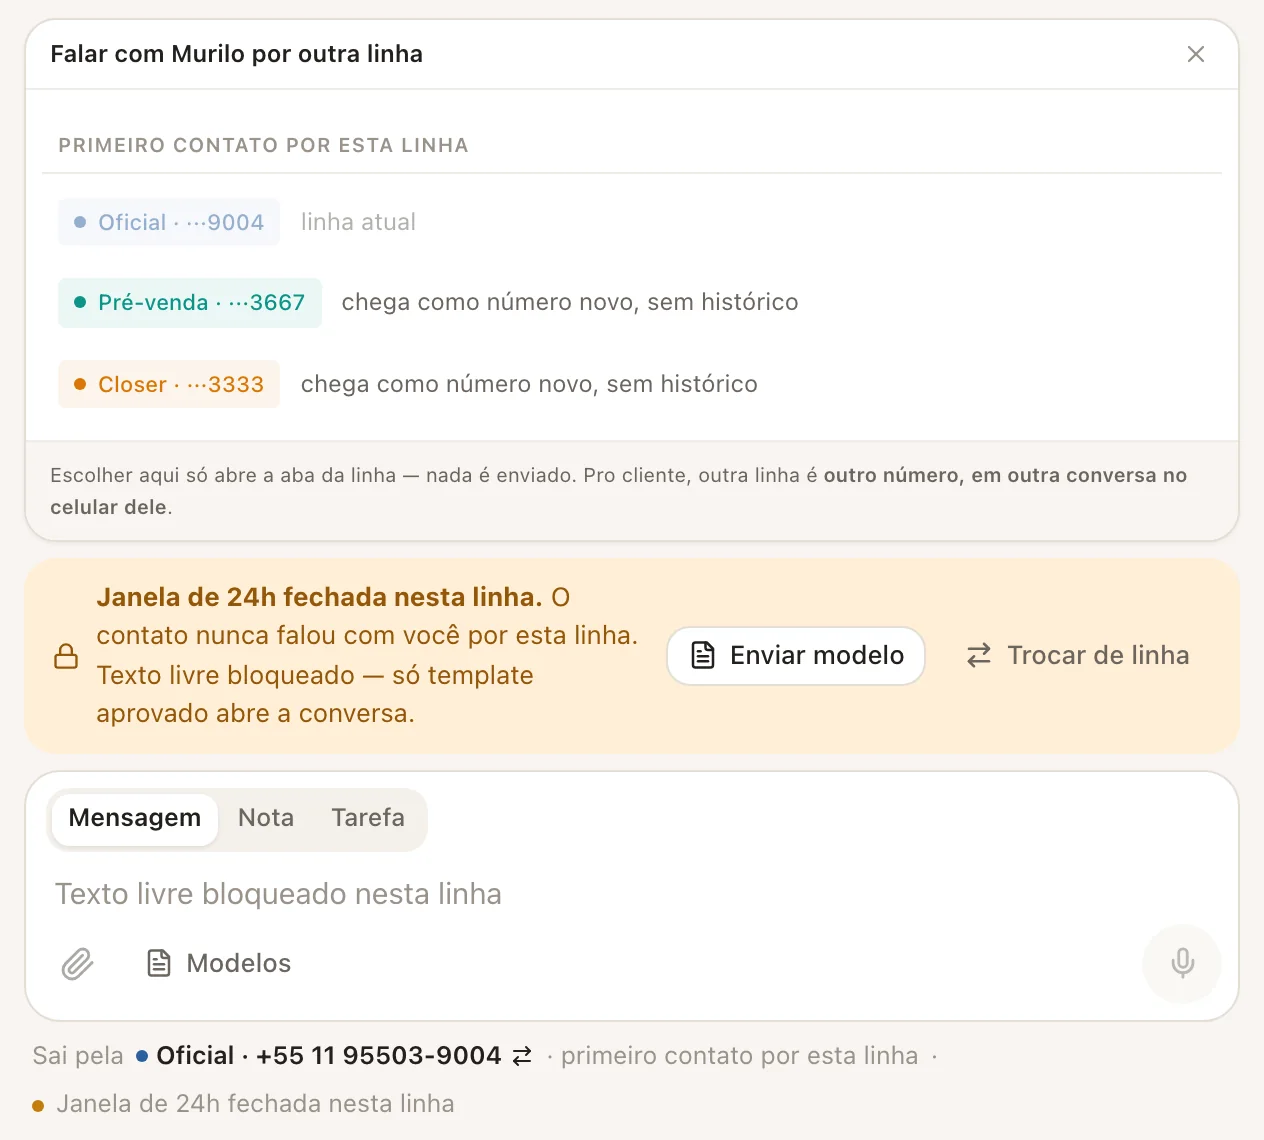
Task: Click the orange dot in the Closer chip
Action: [80, 384]
